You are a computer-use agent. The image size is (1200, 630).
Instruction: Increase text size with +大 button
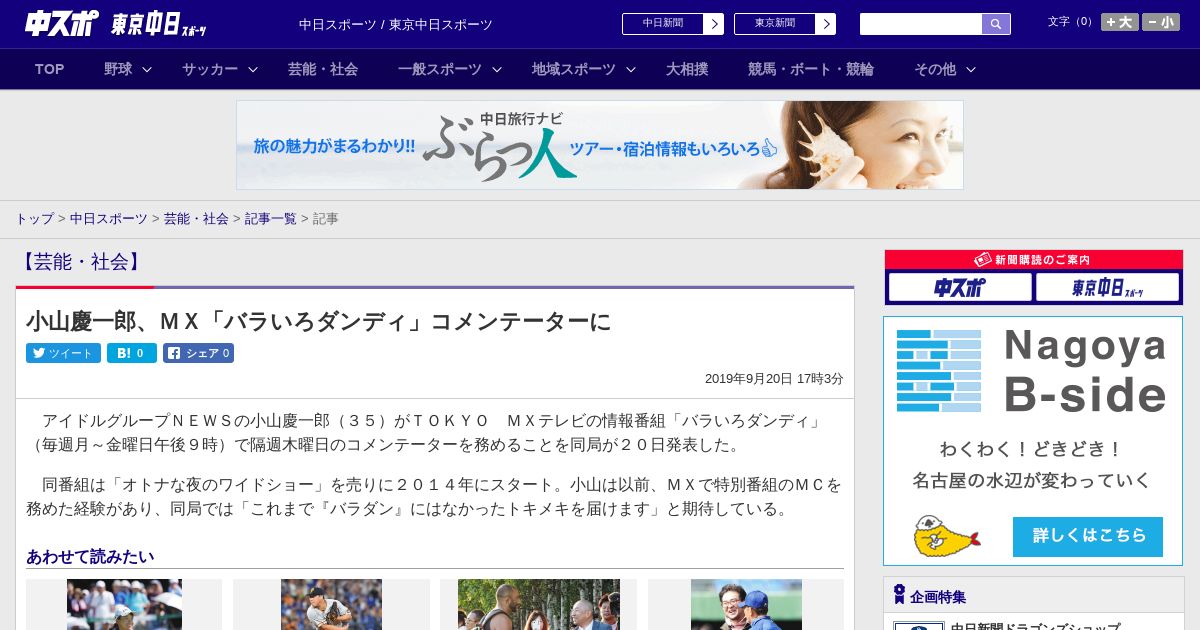[1120, 22]
